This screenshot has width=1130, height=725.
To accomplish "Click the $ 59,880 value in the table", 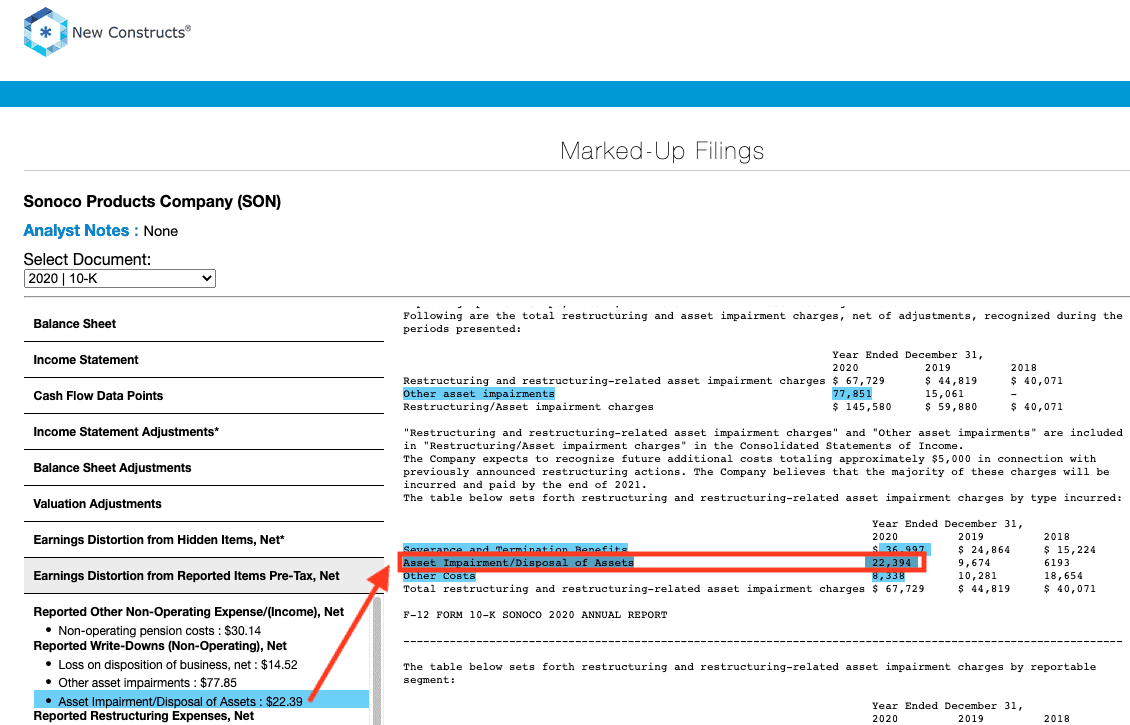I will tap(951, 407).
